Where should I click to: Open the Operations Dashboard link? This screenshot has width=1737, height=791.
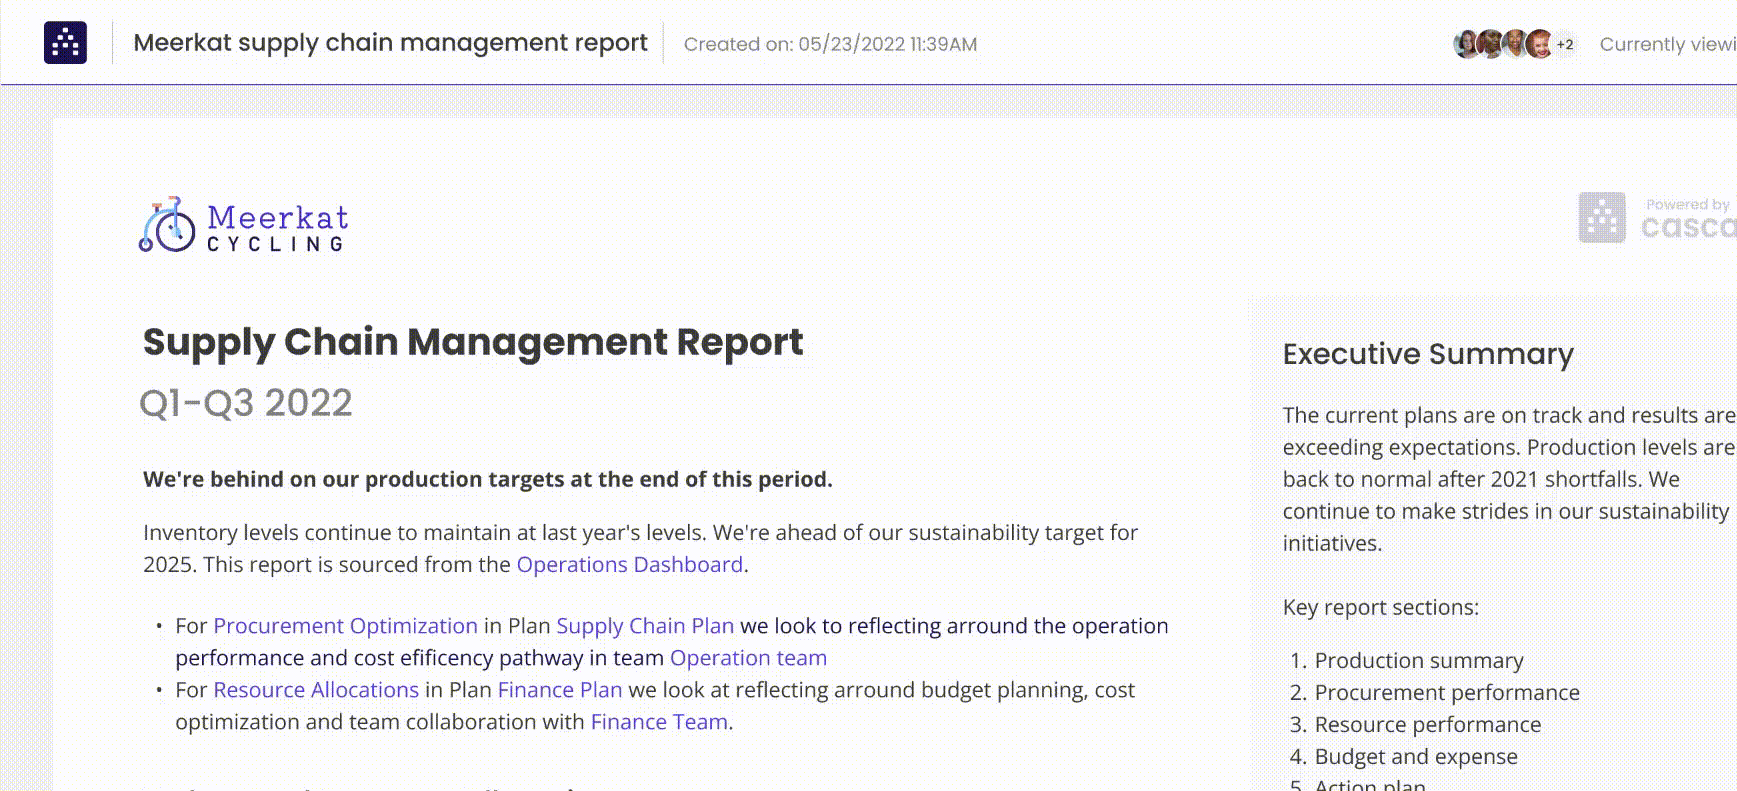tap(629, 564)
